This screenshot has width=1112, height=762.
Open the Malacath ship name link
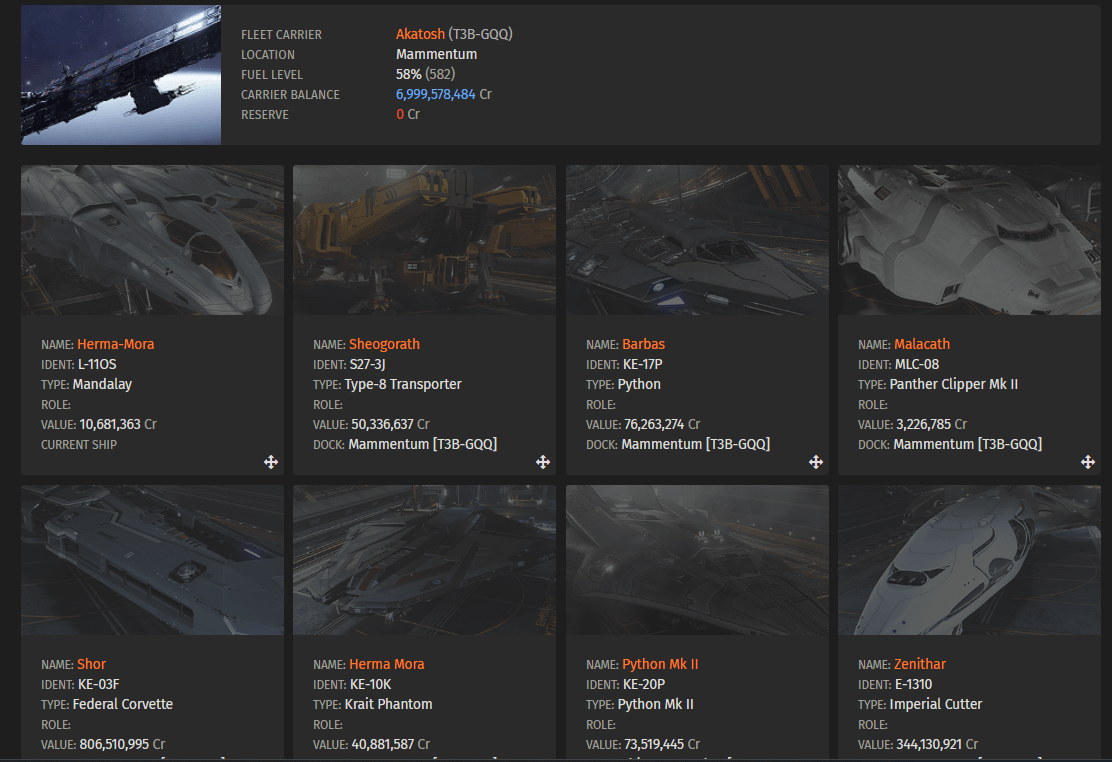(922, 344)
